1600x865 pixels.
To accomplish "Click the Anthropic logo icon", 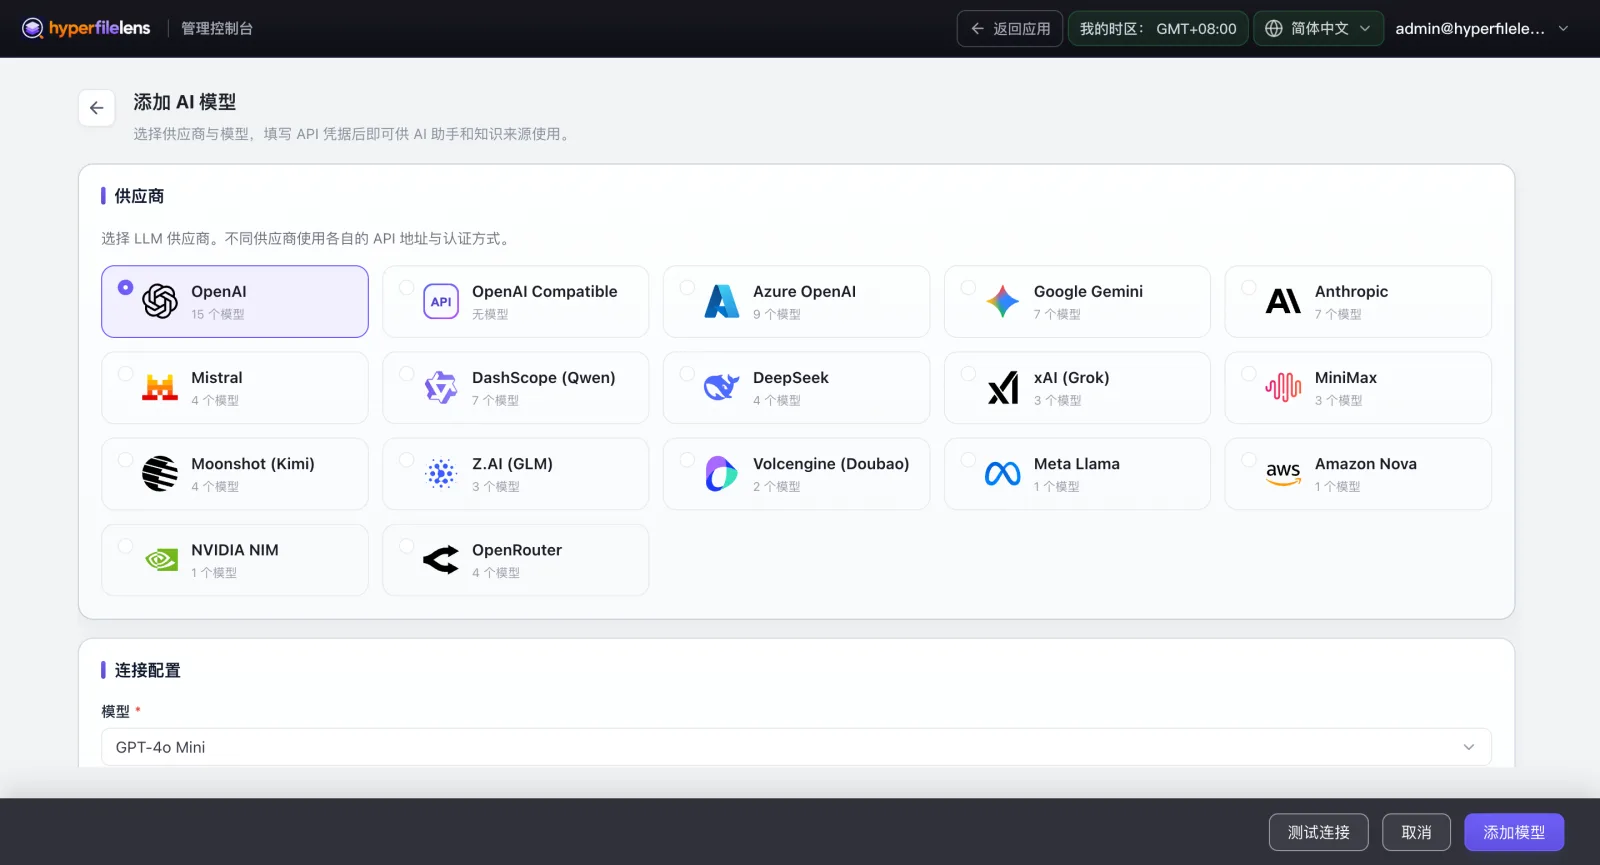I will coord(1284,301).
